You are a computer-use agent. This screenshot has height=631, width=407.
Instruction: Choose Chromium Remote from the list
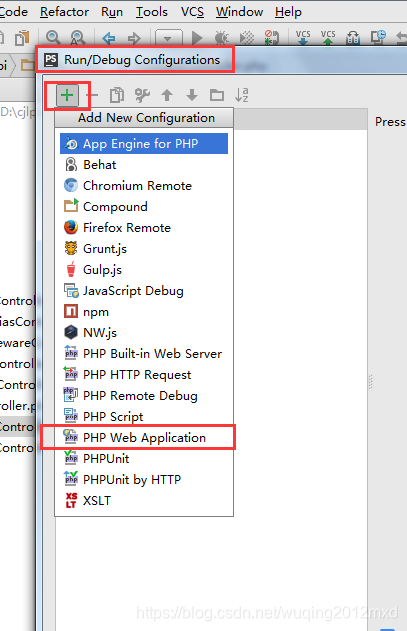pyautogui.click(x=144, y=186)
